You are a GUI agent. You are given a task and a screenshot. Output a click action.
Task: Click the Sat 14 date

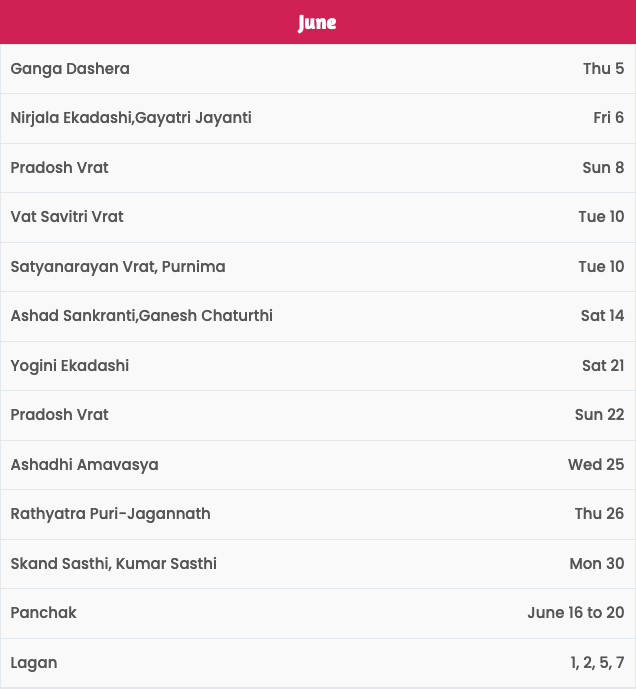click(602, 315)
